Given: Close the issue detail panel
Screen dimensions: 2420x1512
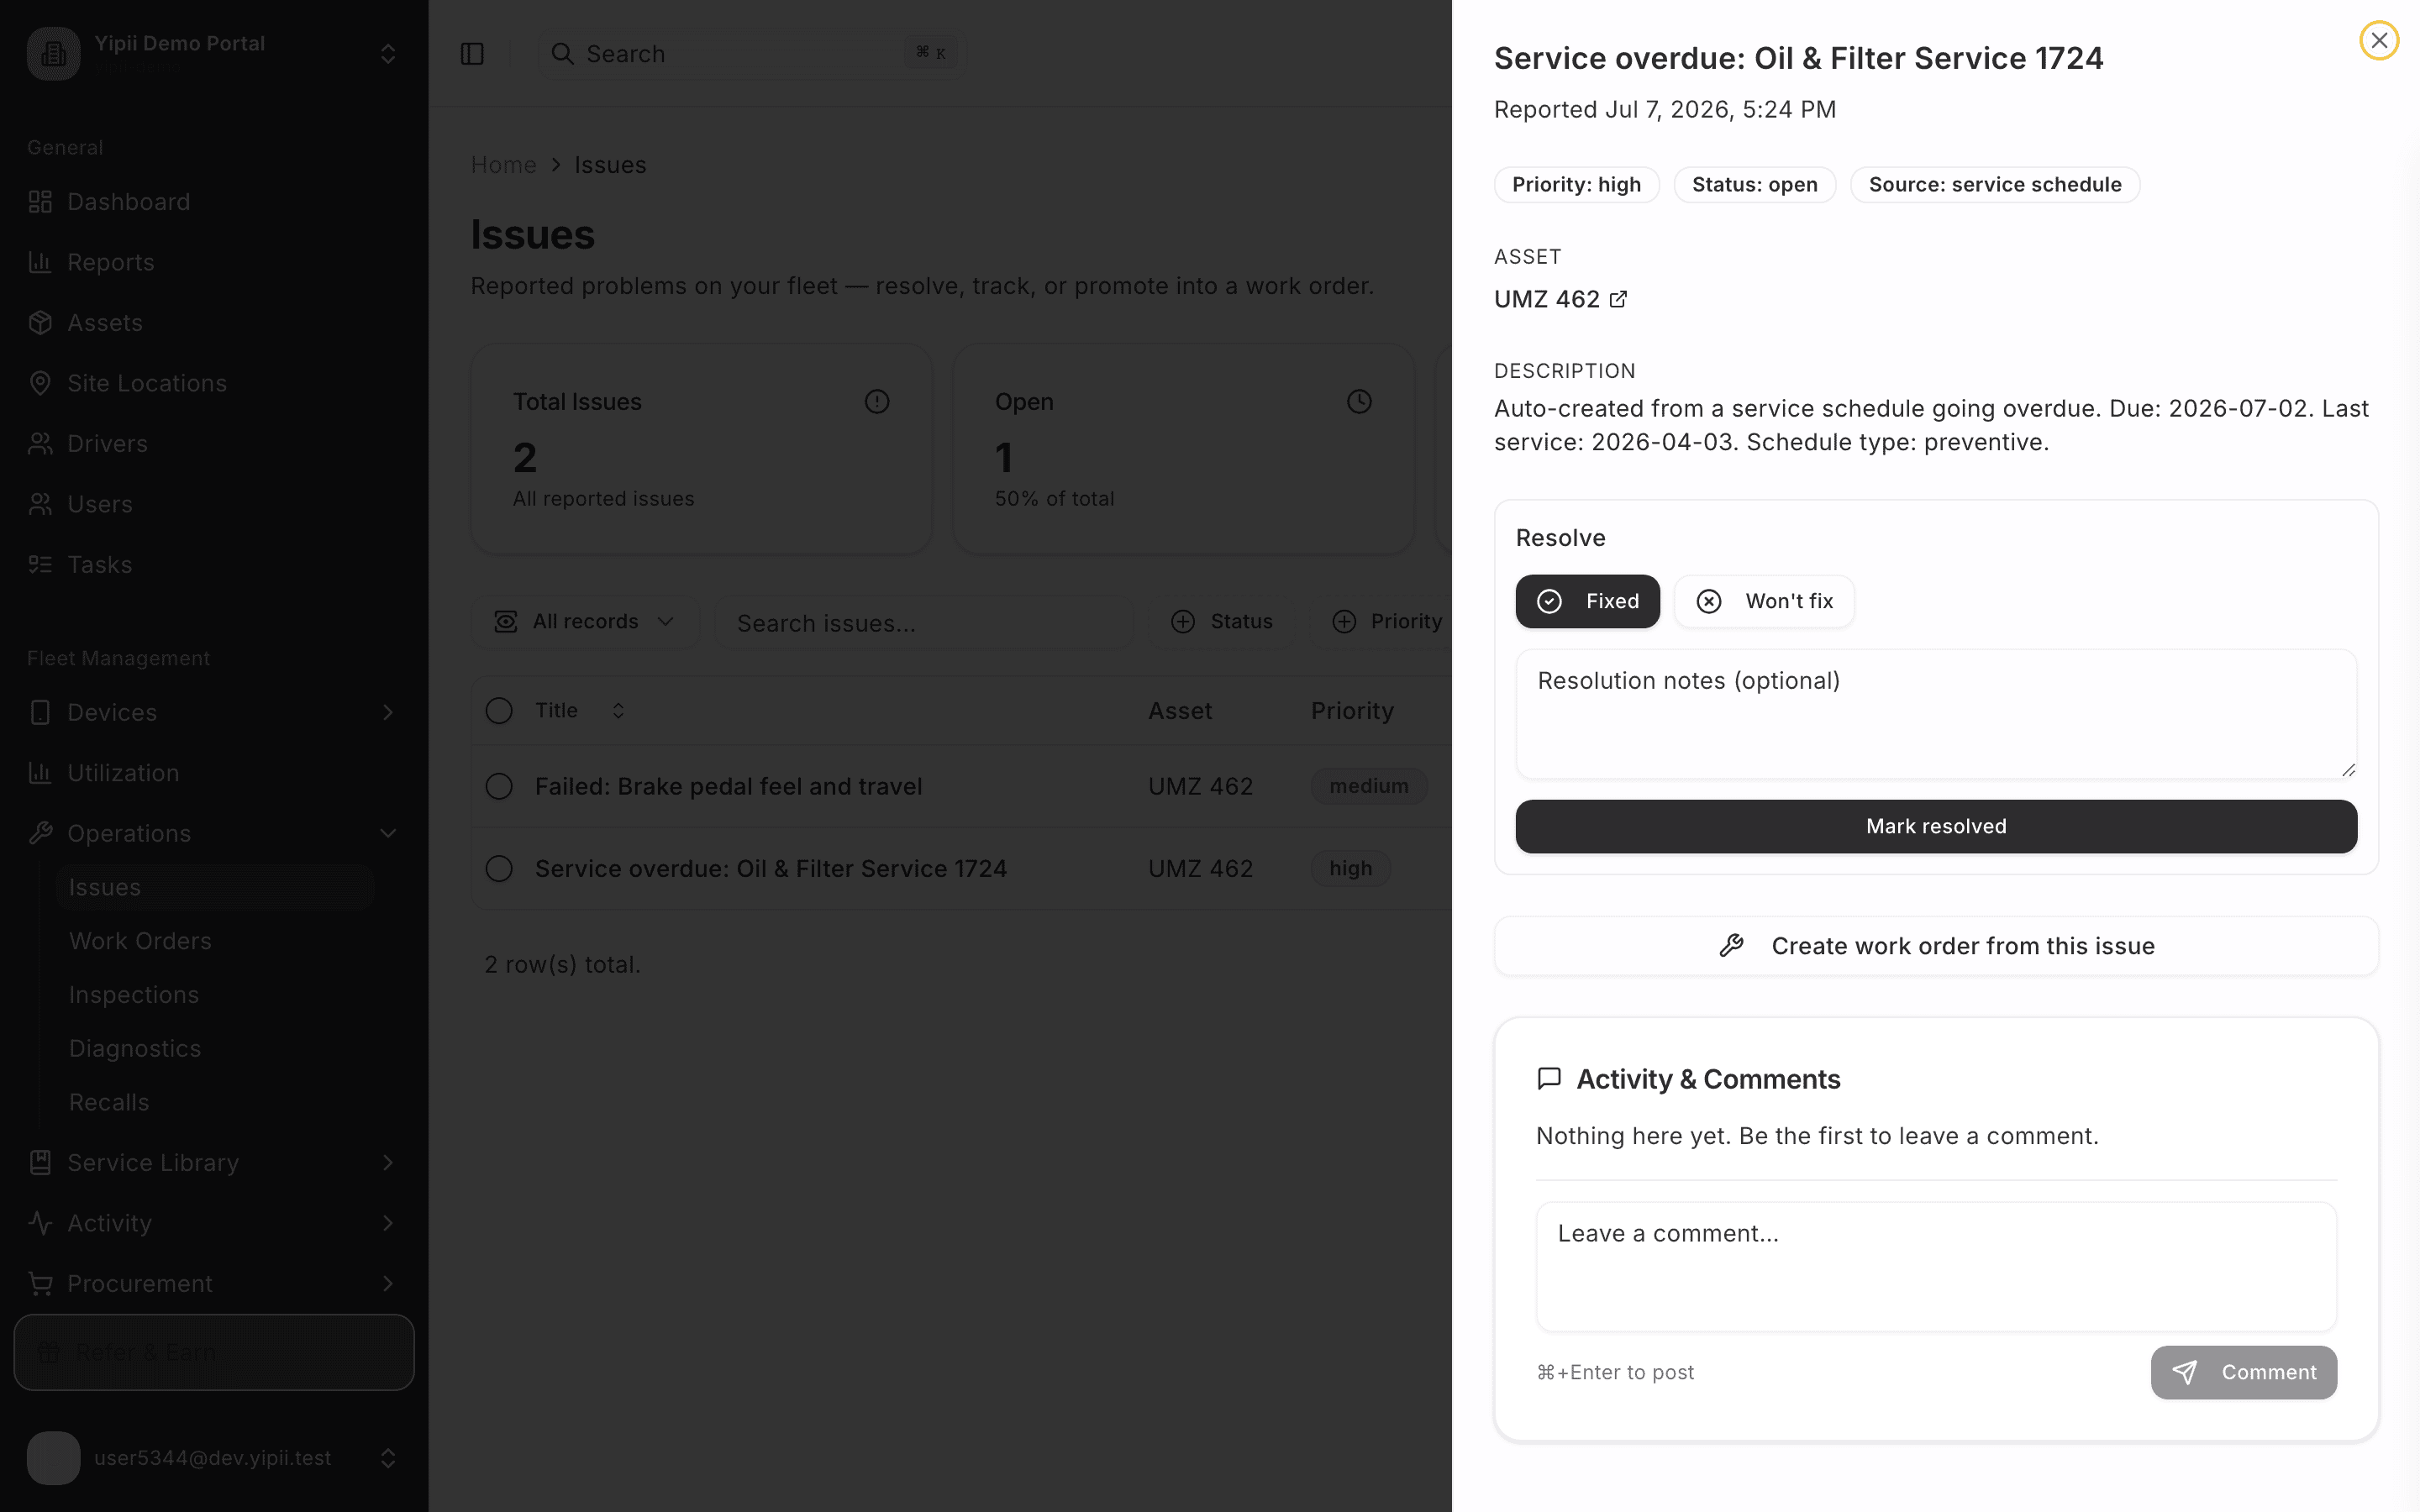Looking at the screenshot, I should click(2379, 40).
